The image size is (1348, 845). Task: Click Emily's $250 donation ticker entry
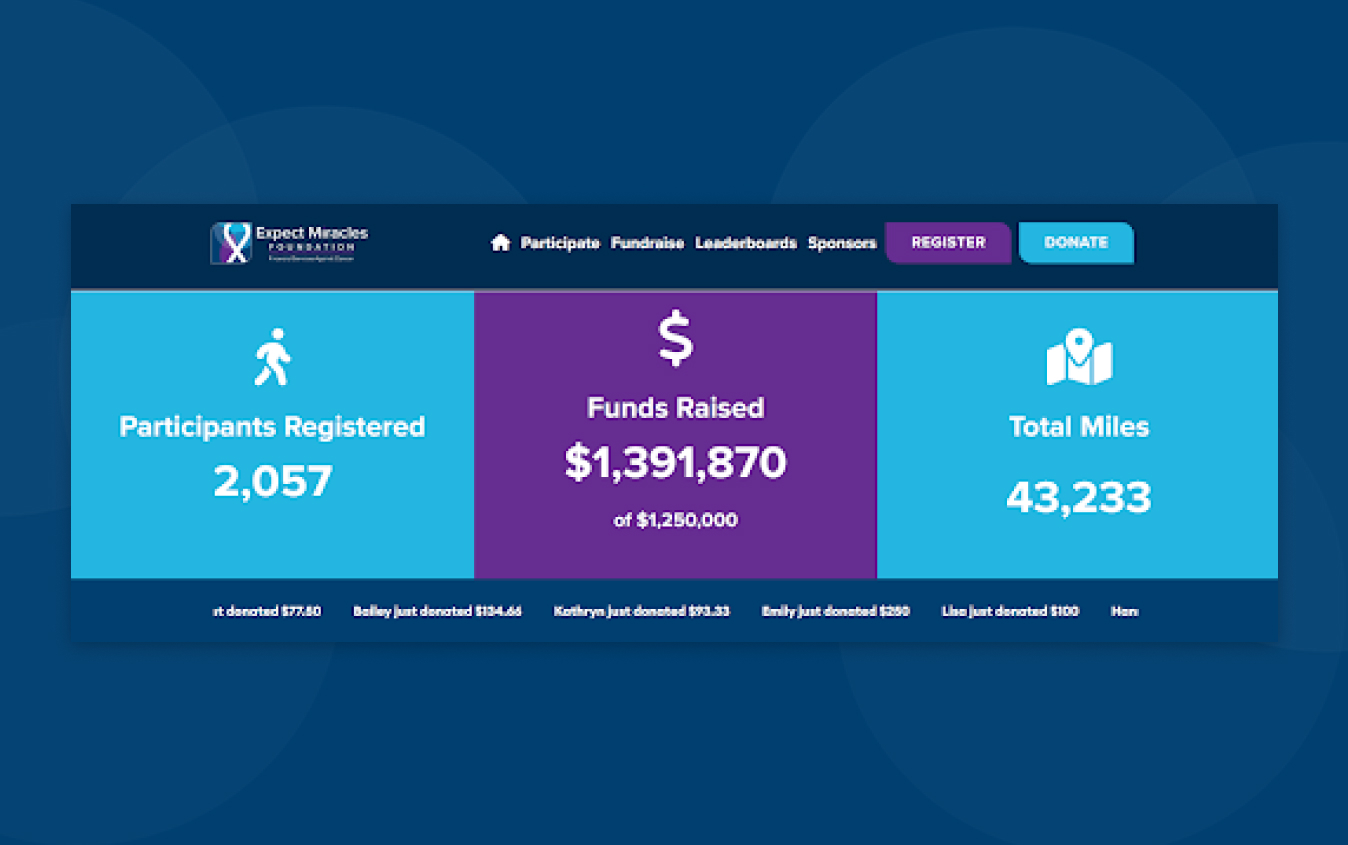tap(835, 611)
